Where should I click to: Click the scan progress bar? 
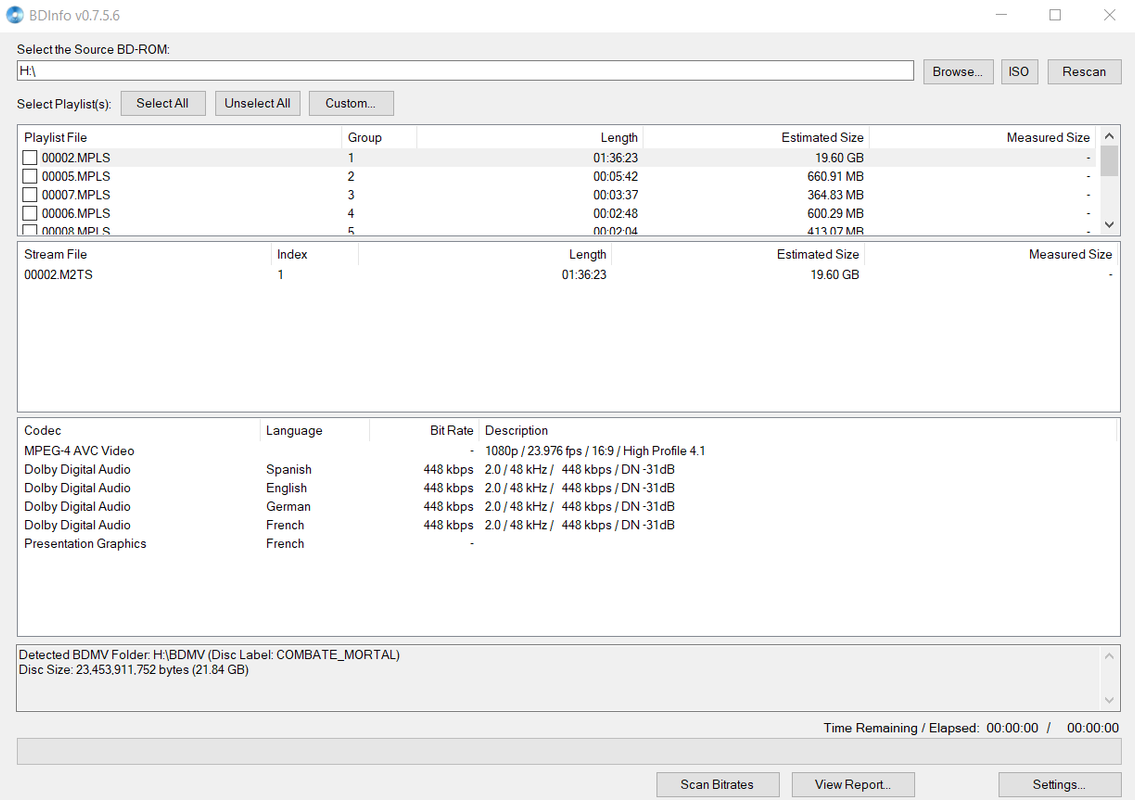point(569,751)
